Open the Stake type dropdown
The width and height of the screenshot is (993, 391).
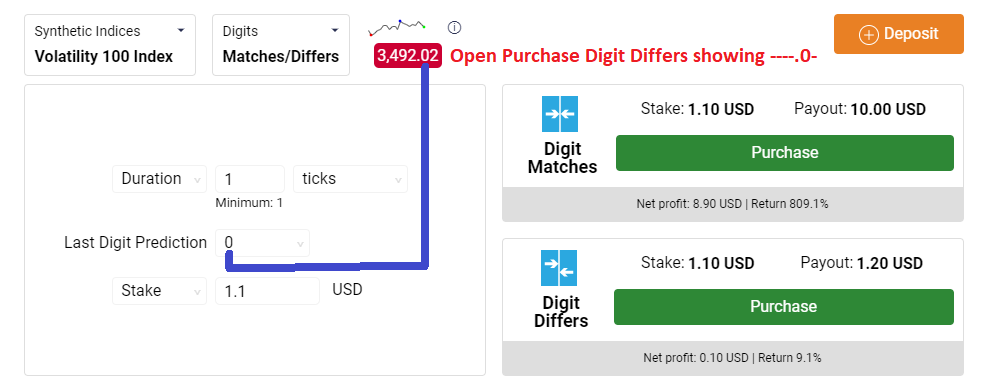[160, 291]
